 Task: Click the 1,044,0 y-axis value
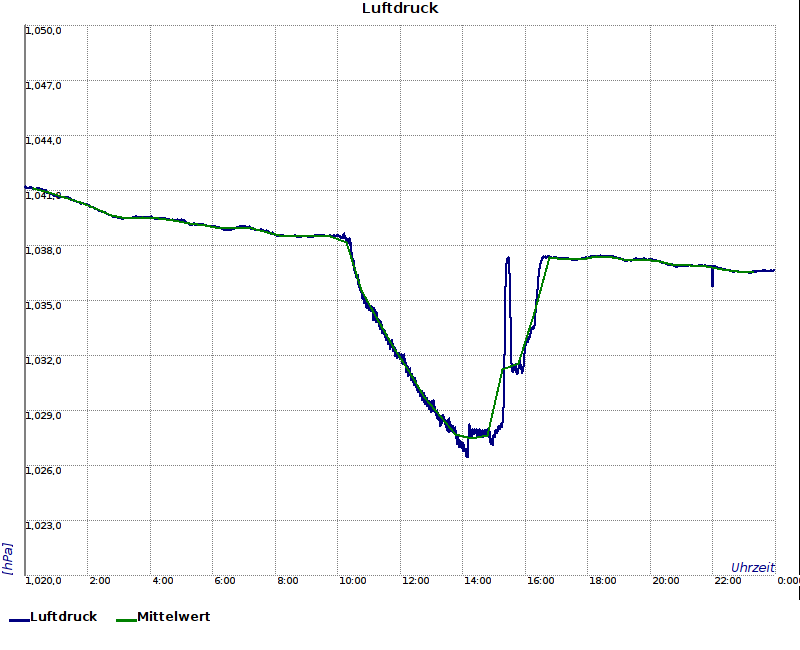(43, 141)
